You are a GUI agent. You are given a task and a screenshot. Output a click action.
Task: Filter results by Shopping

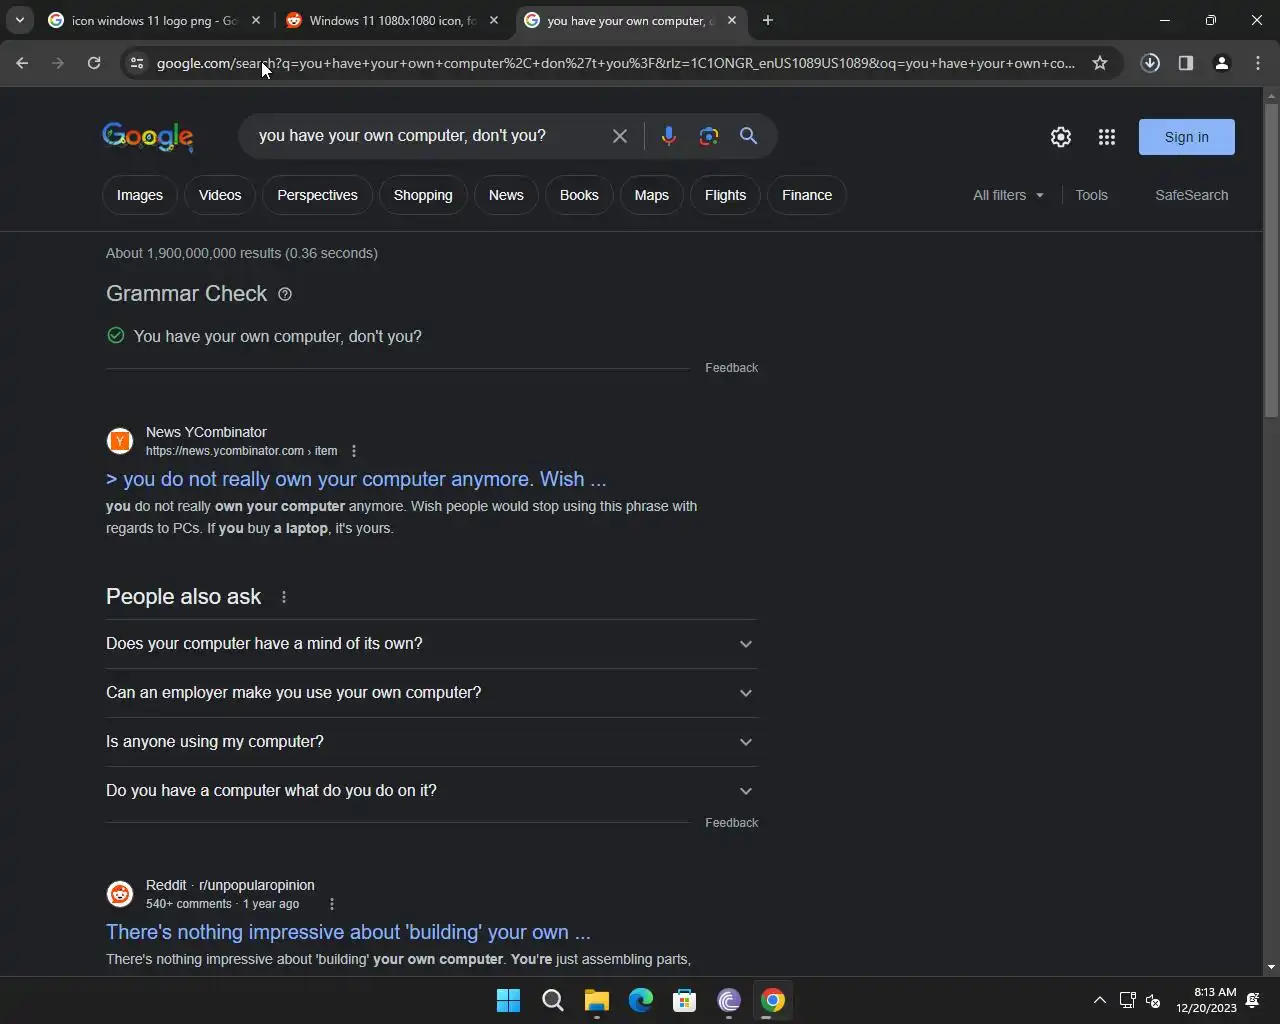[423, 195]
